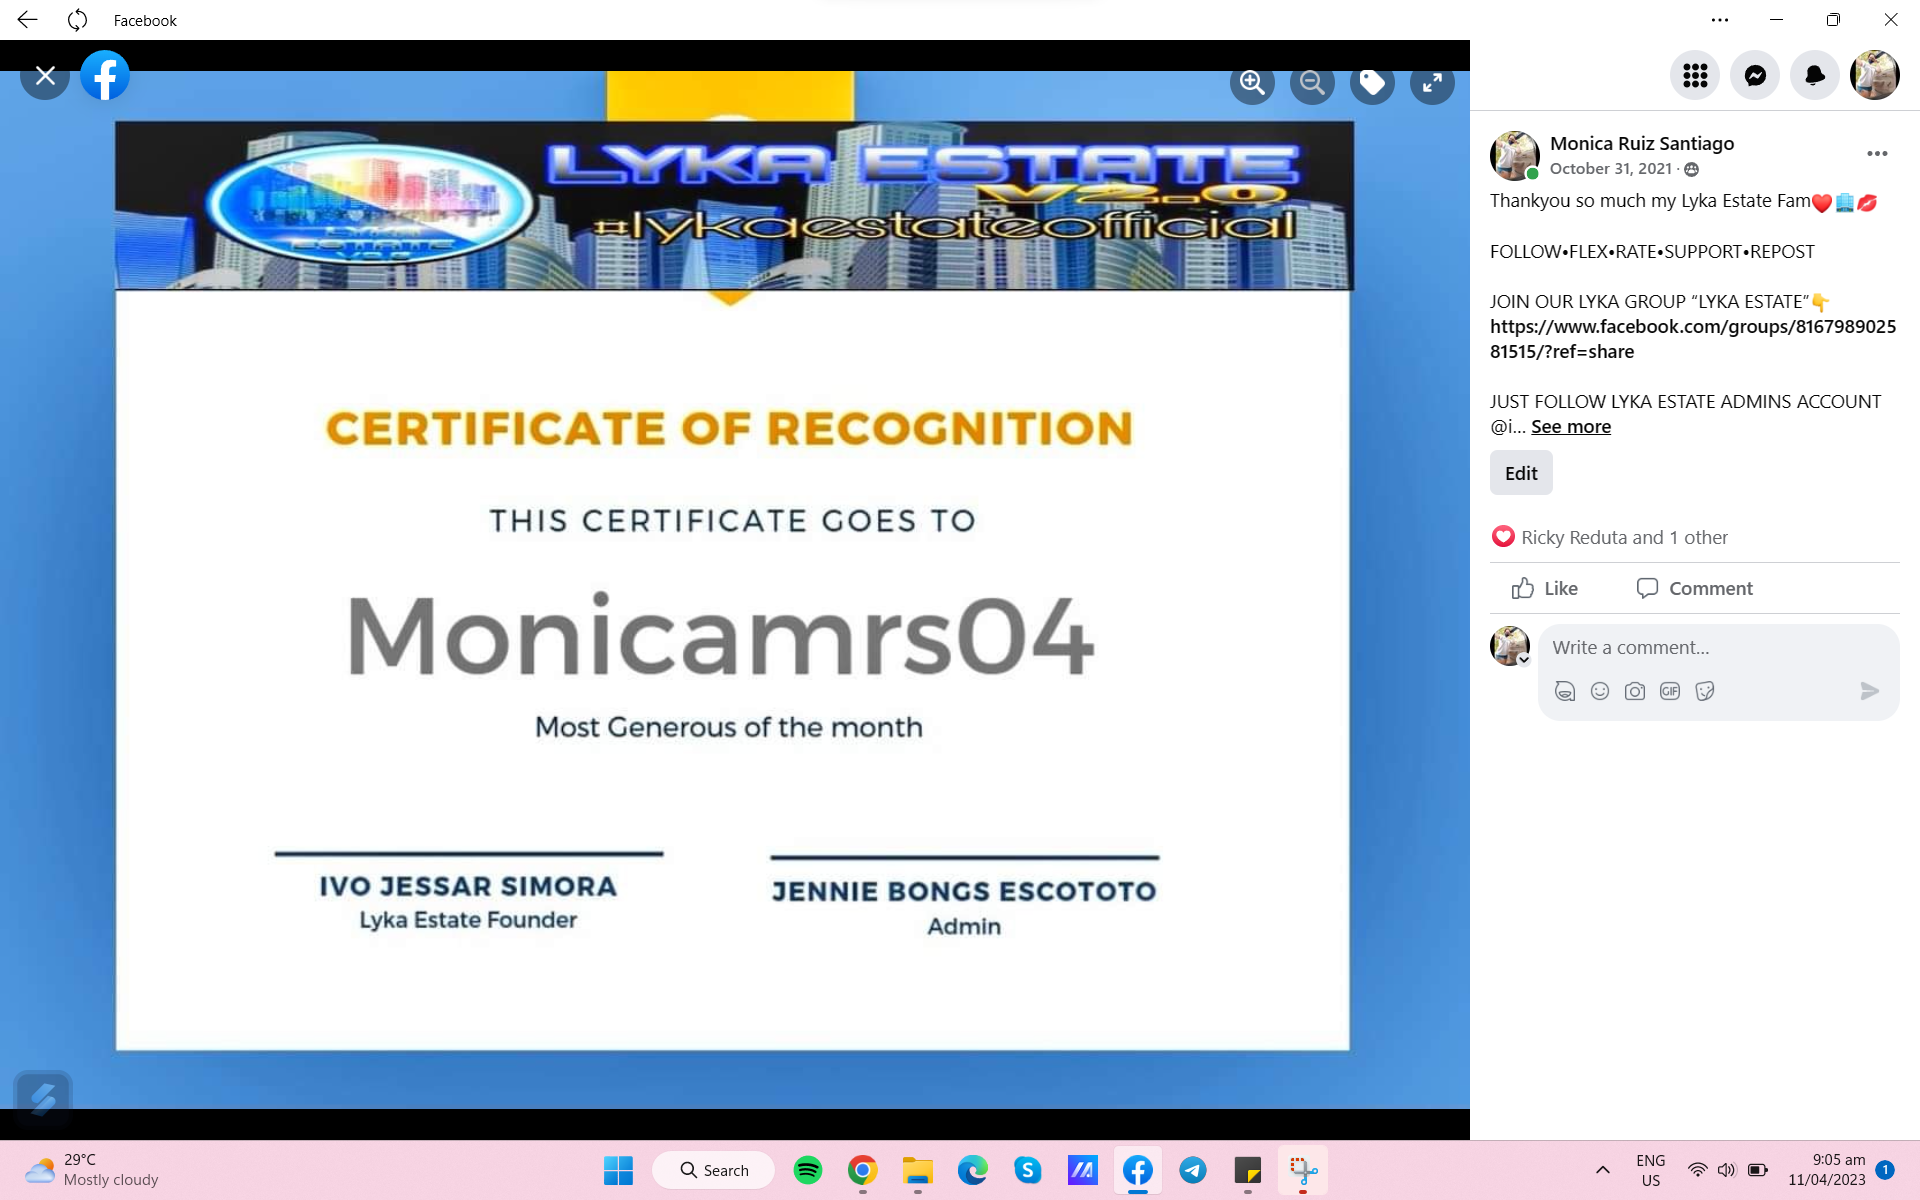
Task: Open Telegram from the taskbar
Action: (1193, 1170)
